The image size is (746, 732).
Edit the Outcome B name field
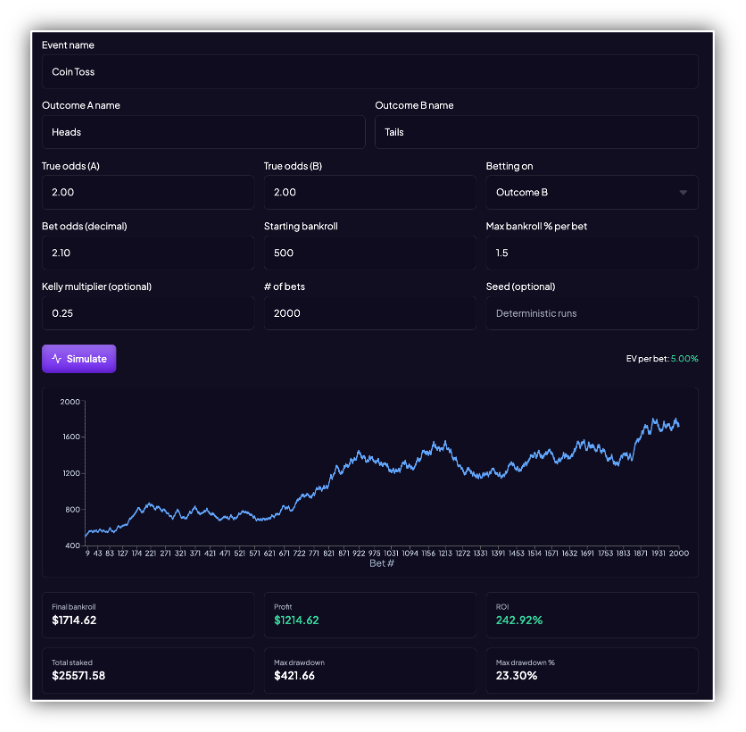point(536,132)
